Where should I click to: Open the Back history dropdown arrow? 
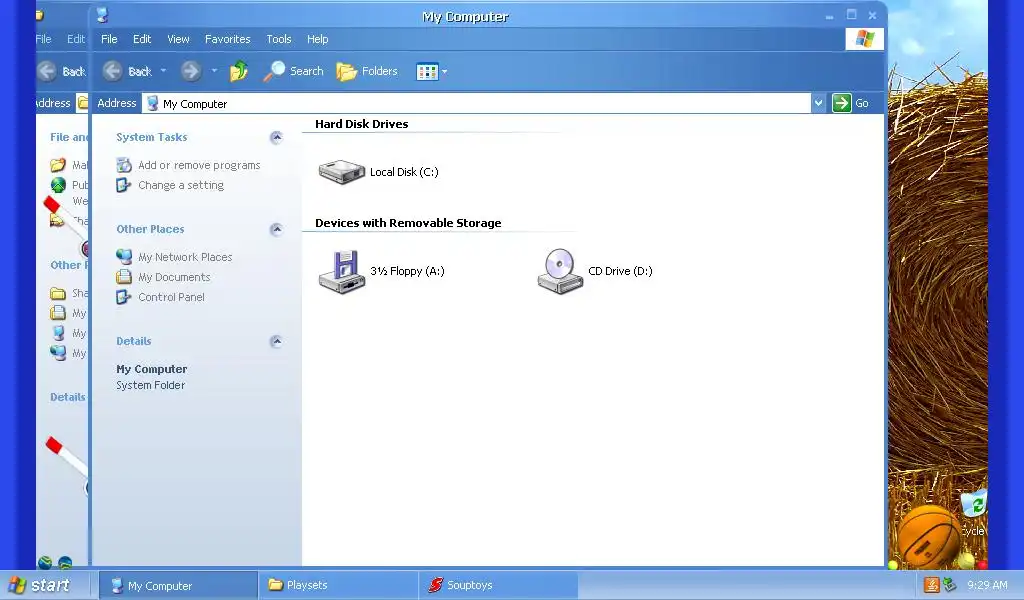click(163, 71)
